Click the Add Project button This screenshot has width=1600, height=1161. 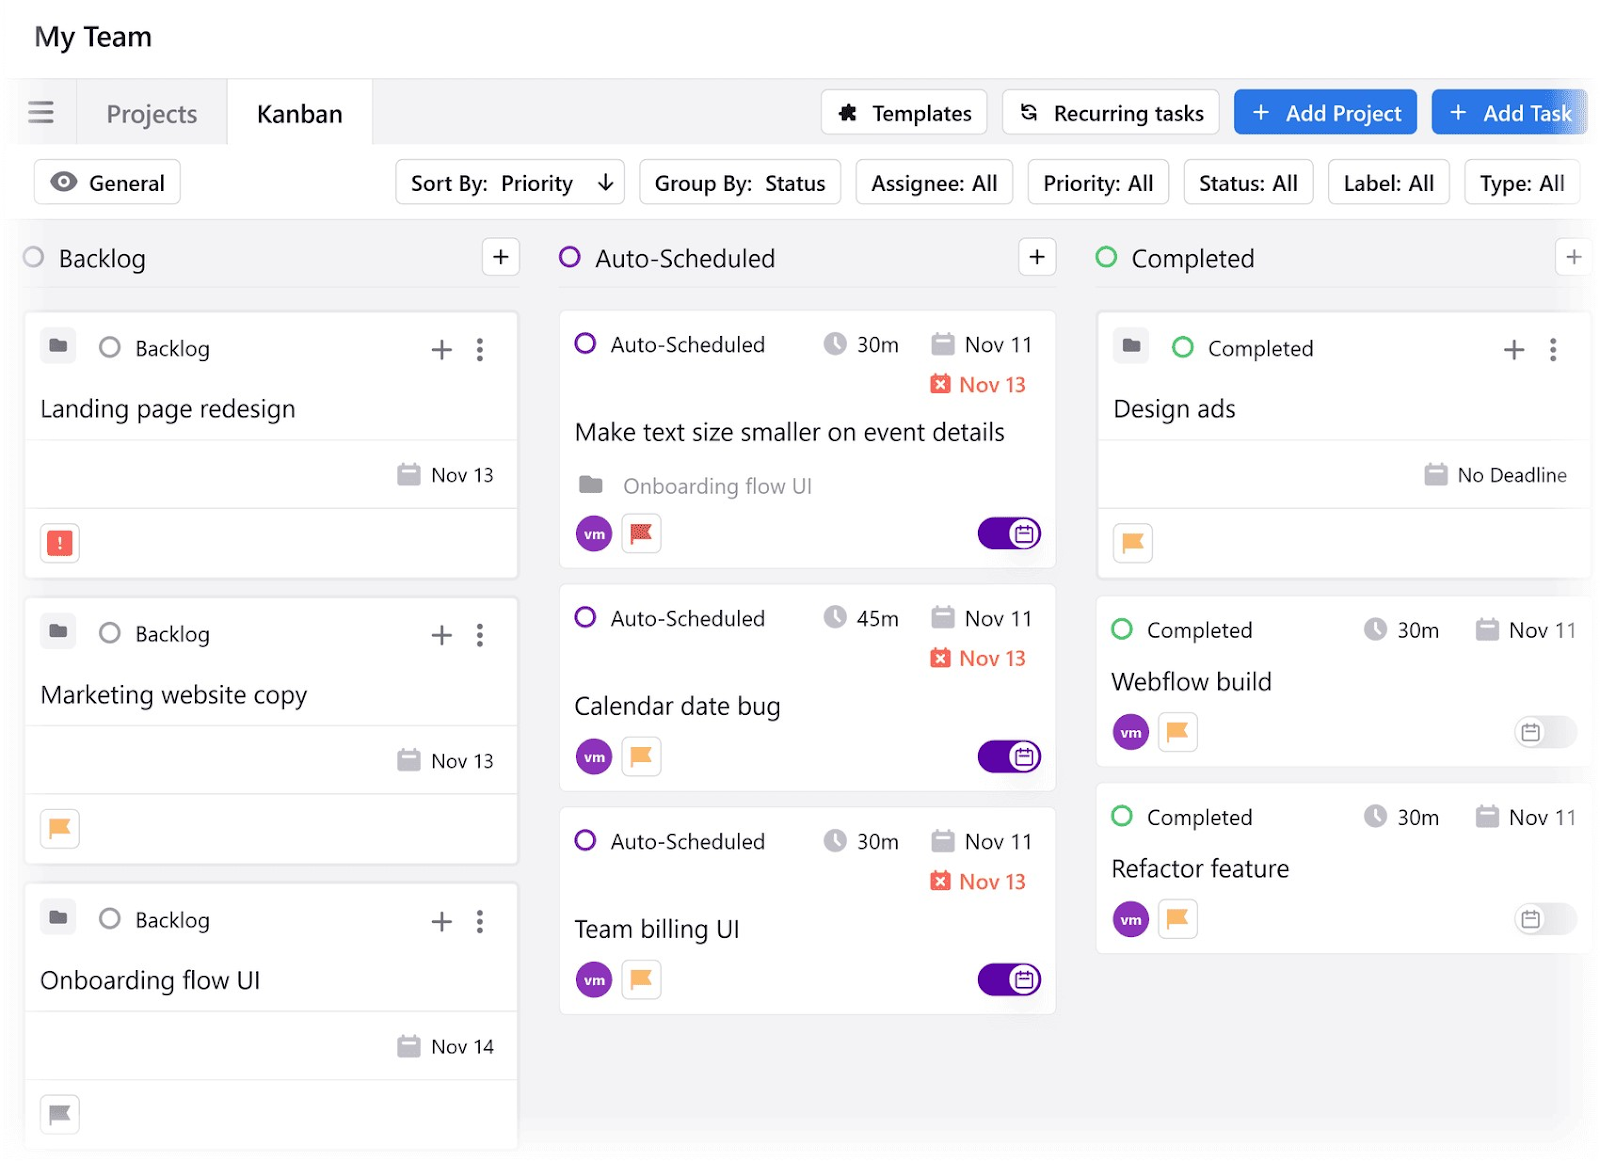pyautogui.click(x=1325, y=112)
